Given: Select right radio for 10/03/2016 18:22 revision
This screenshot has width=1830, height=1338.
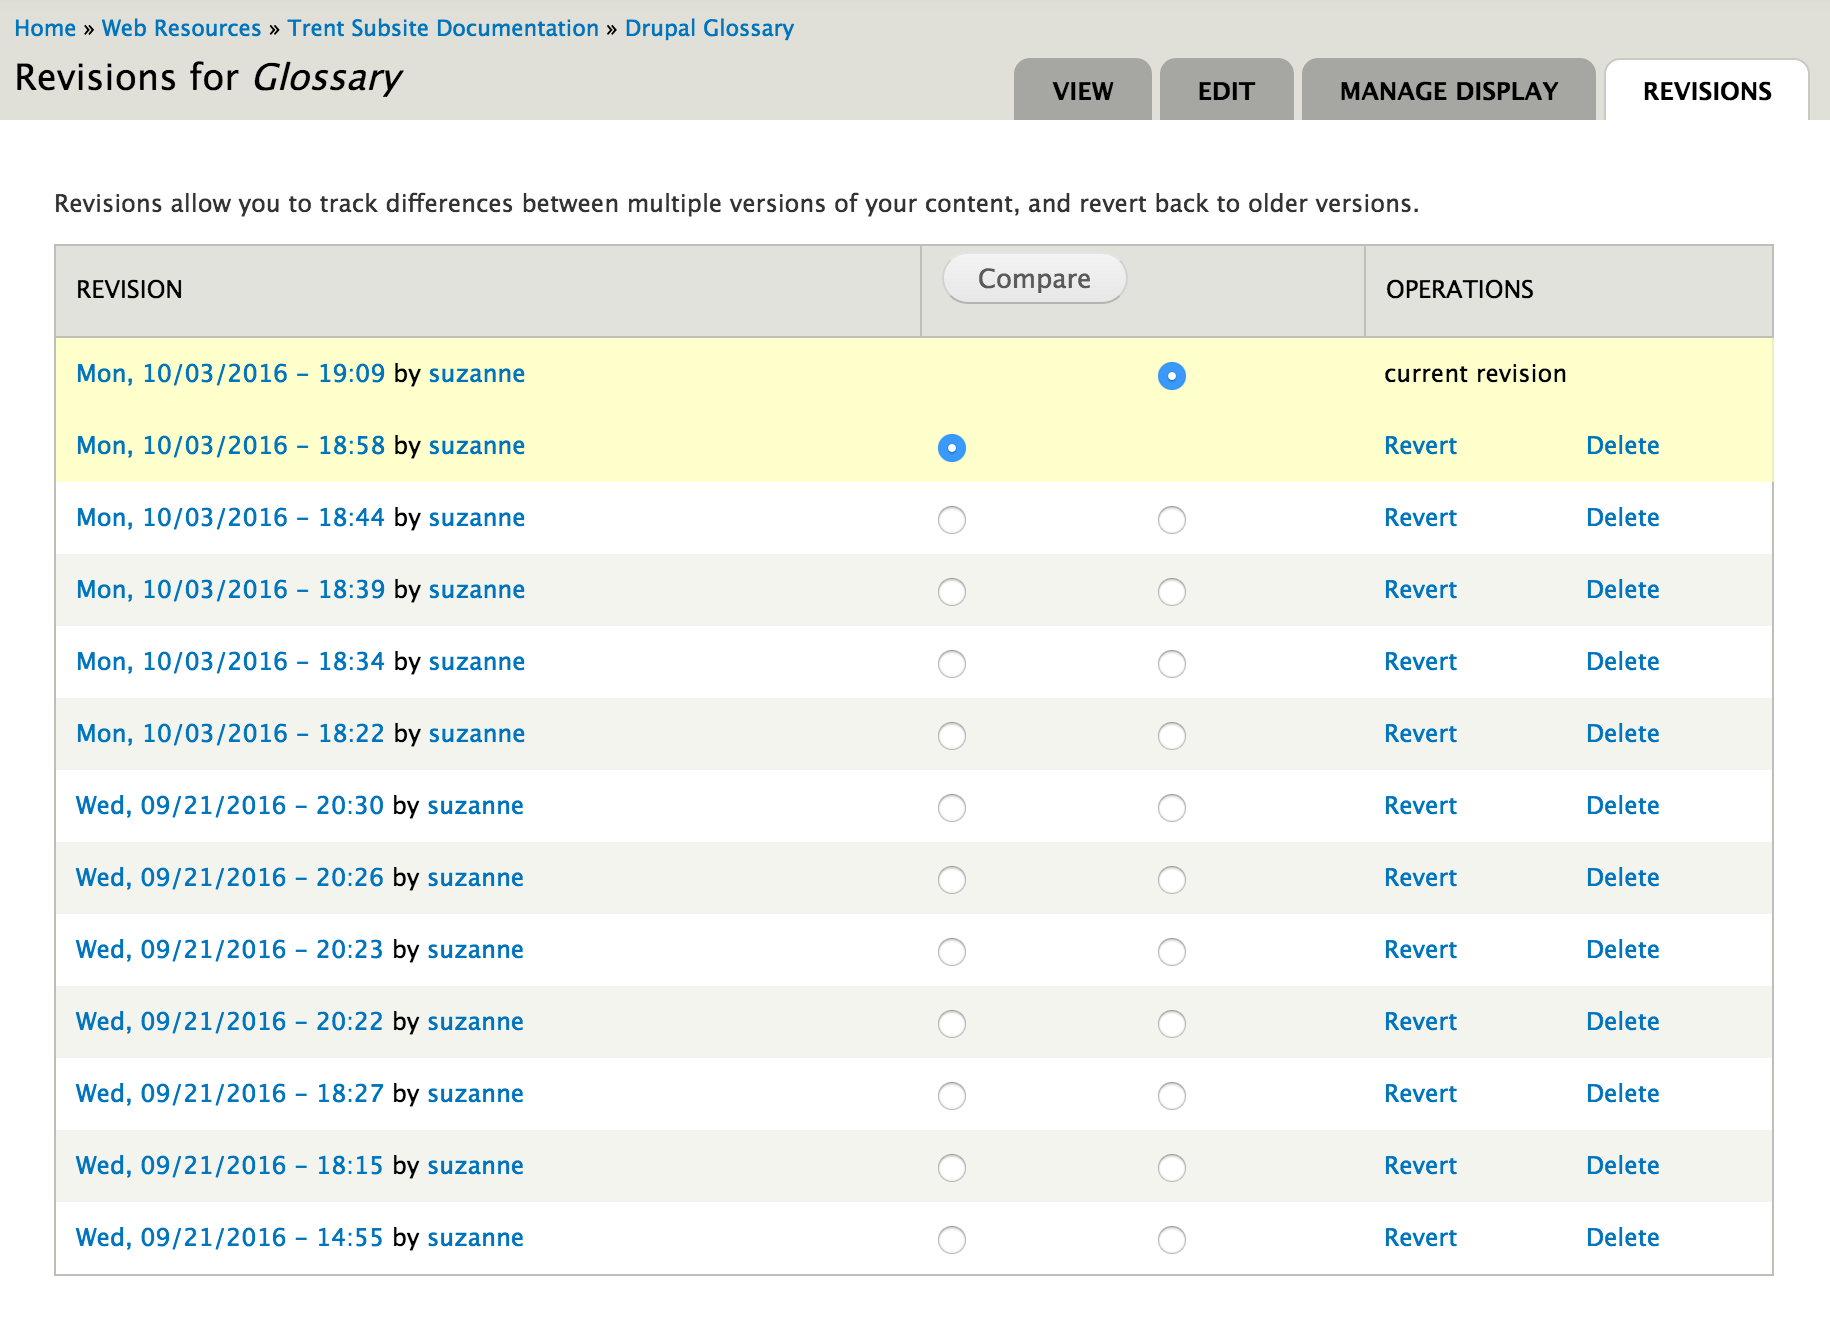Looking at the screenshot, I should [1171, 736].
